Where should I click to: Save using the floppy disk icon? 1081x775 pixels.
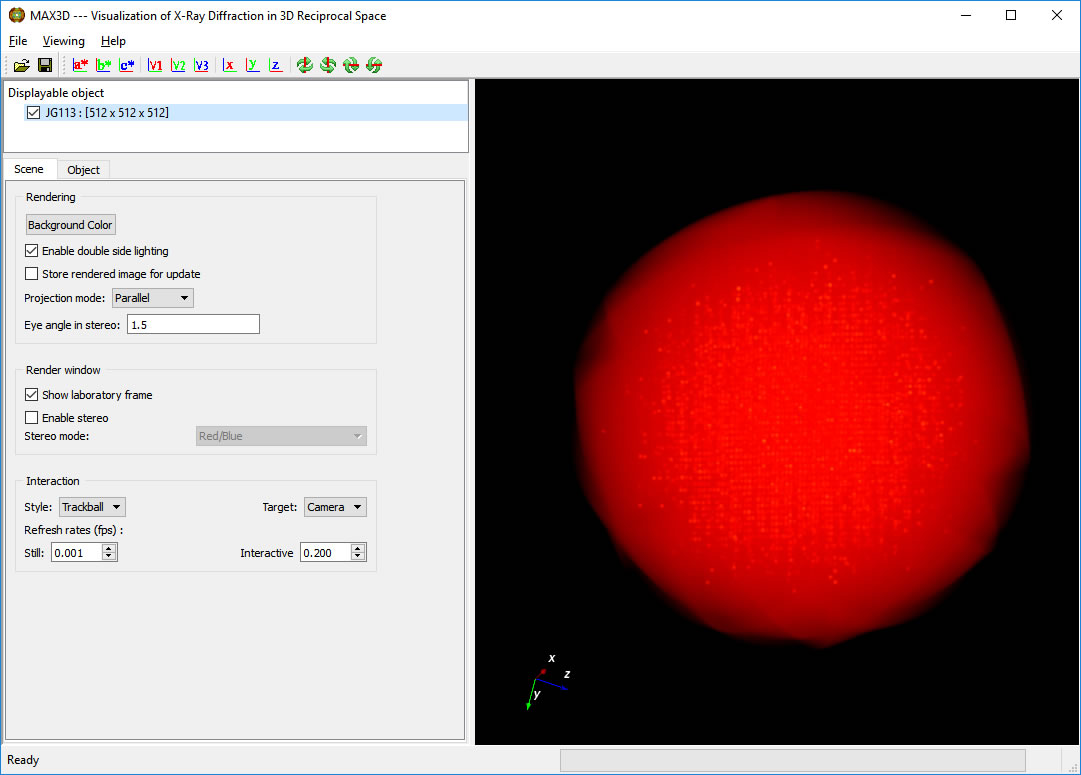coord(45,66)
